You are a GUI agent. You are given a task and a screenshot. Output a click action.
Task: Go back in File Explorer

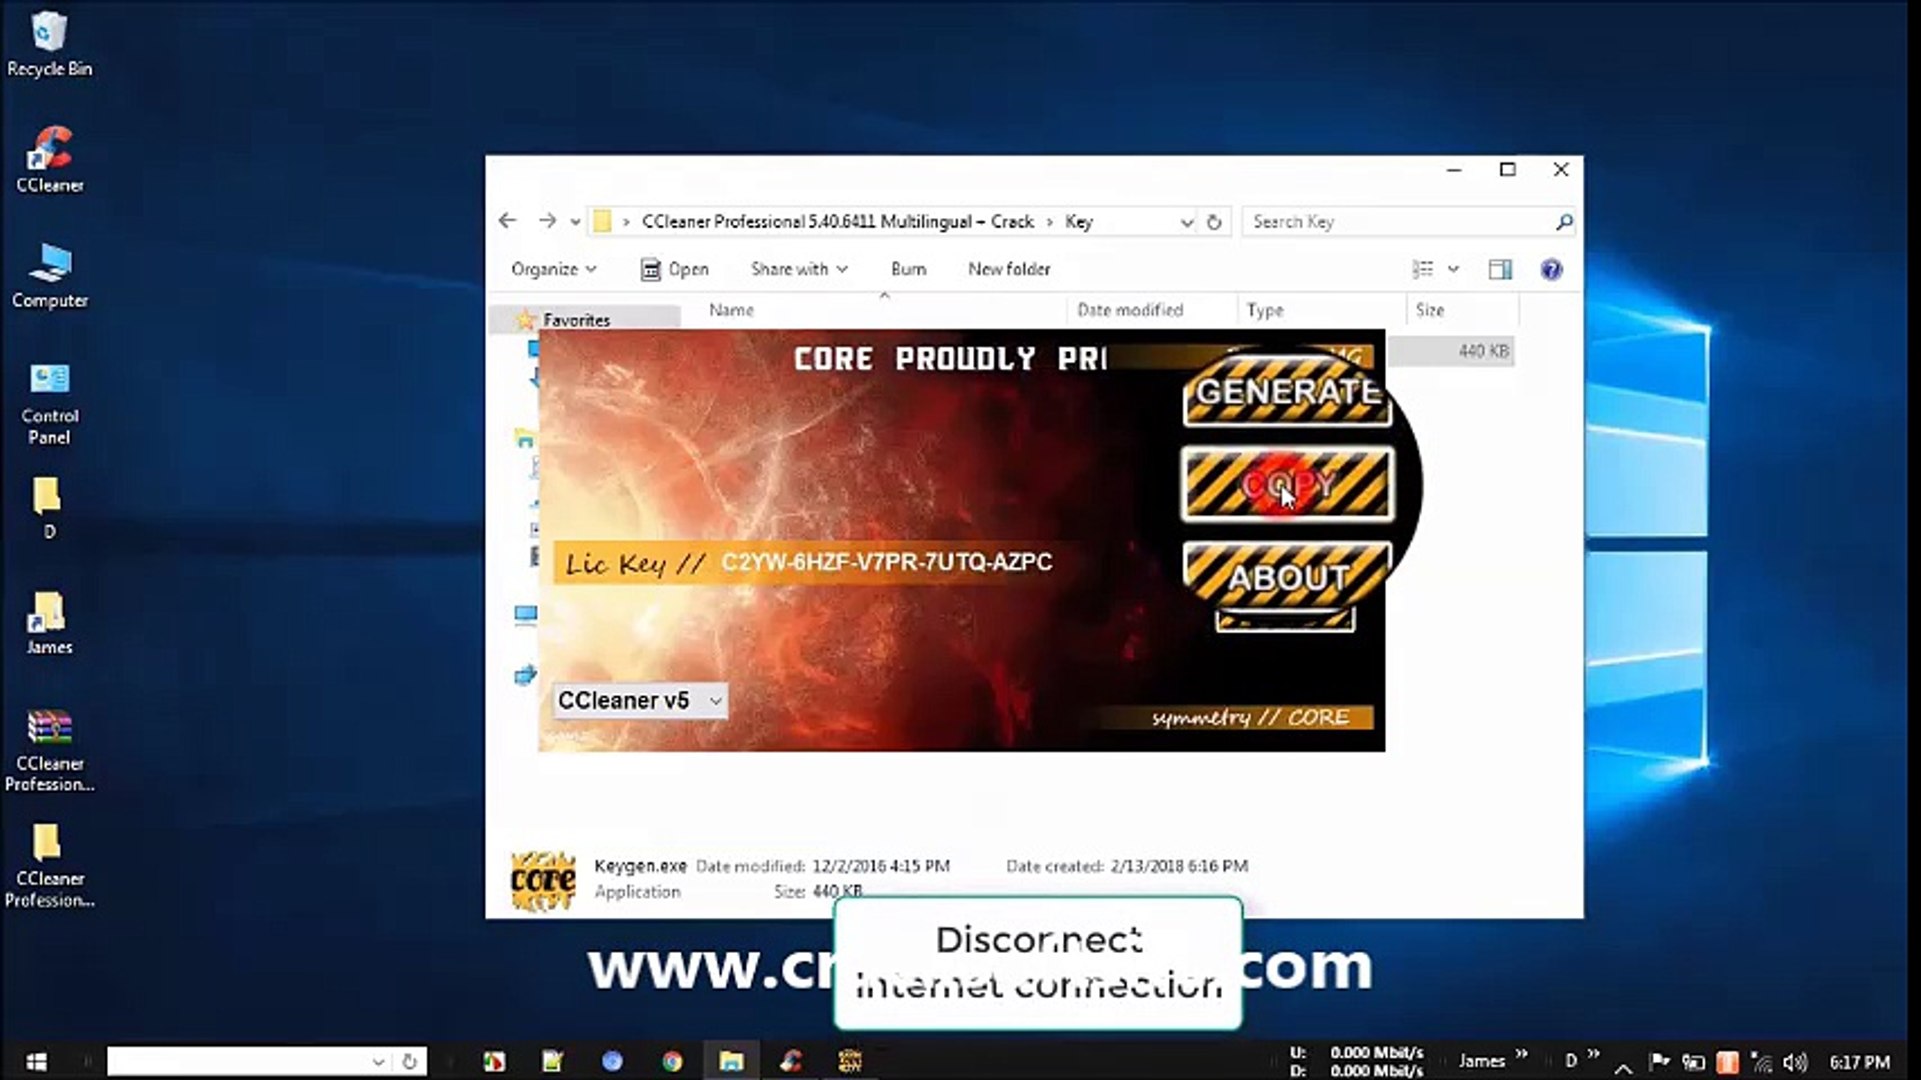(508, 221)
